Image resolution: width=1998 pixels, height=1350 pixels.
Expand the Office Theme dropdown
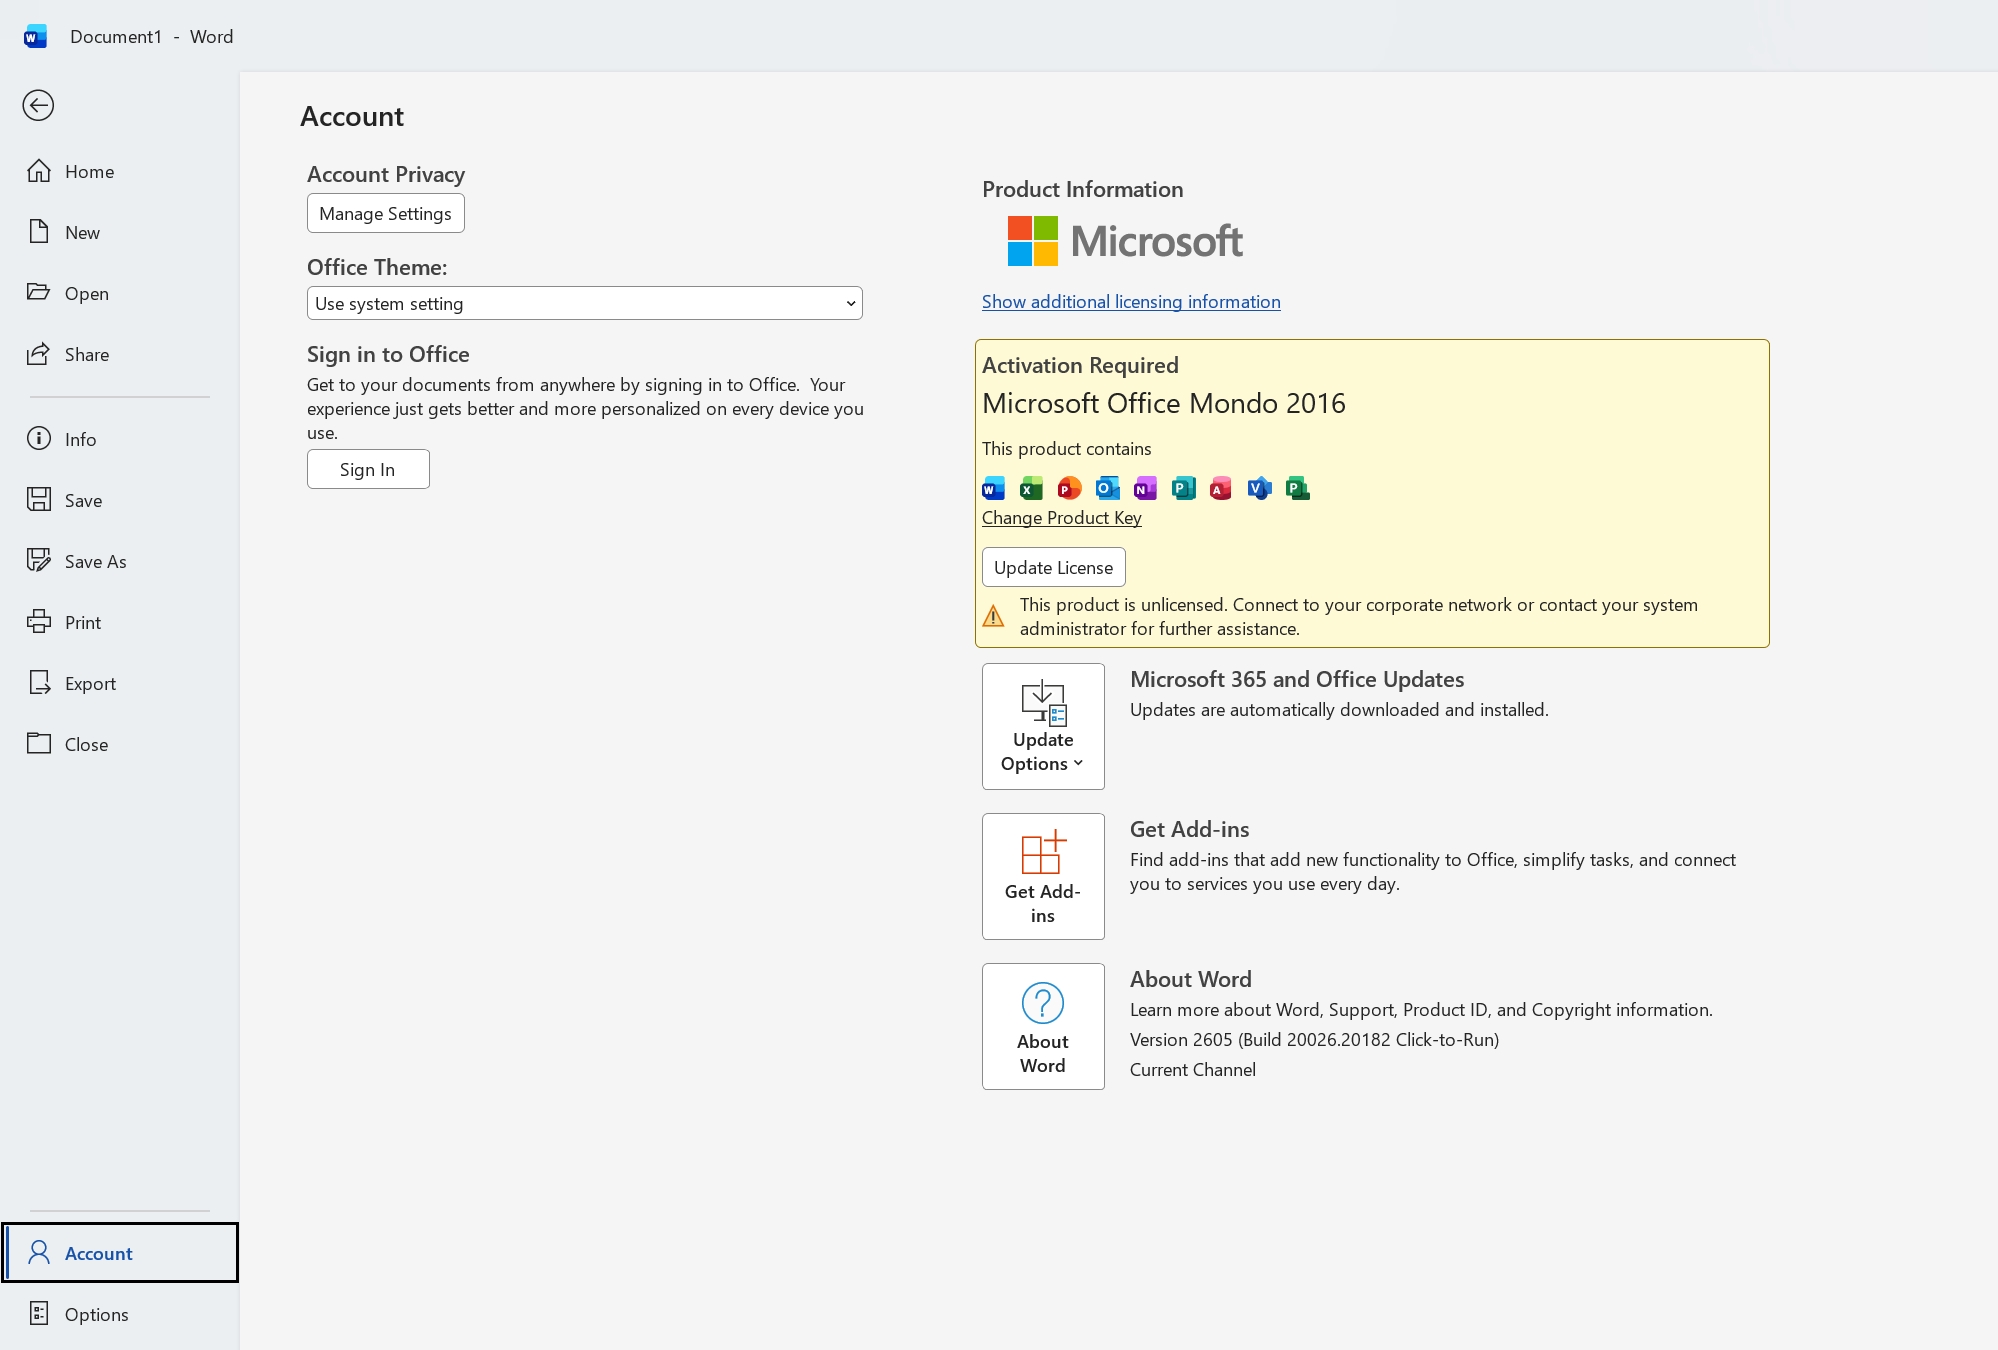click(584, 303)
